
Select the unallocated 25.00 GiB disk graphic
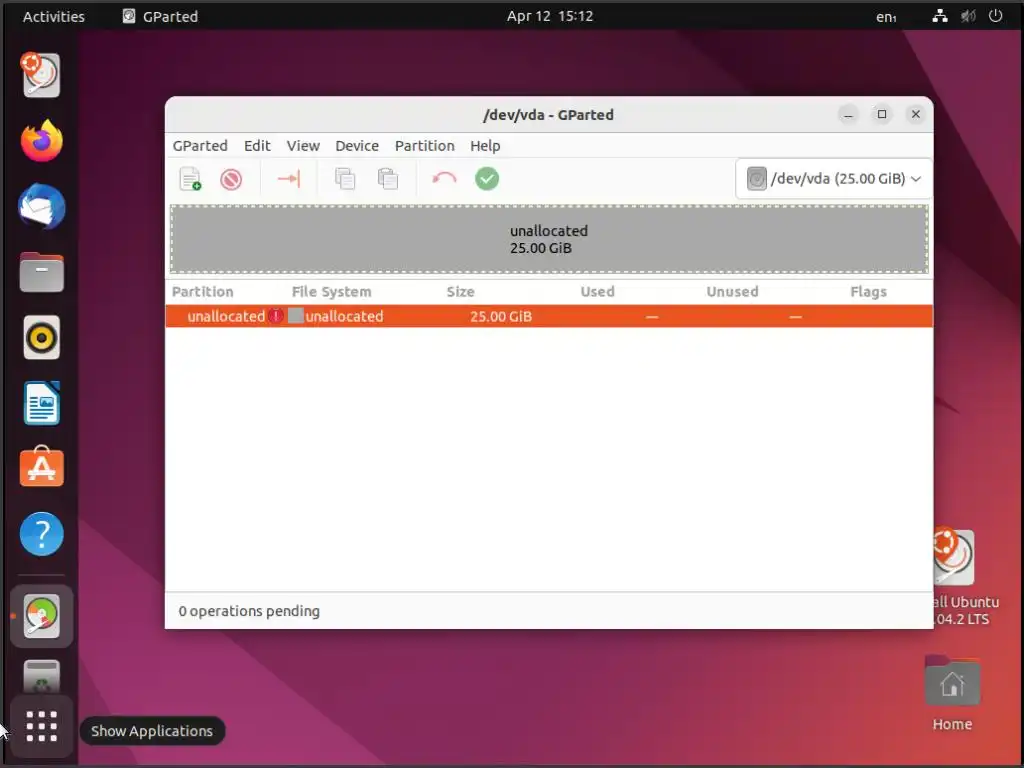pyautogui.click(x=549, y=239)
